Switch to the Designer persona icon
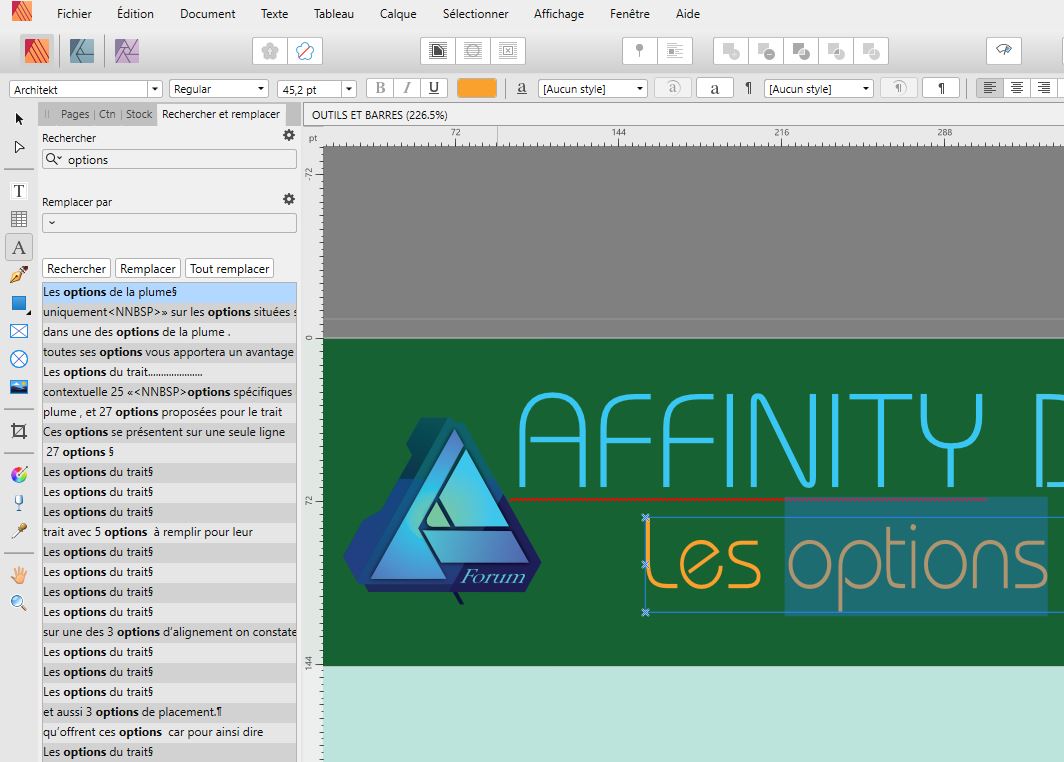The height and width of the screenshot is (762, 1064). click(81, 51)
